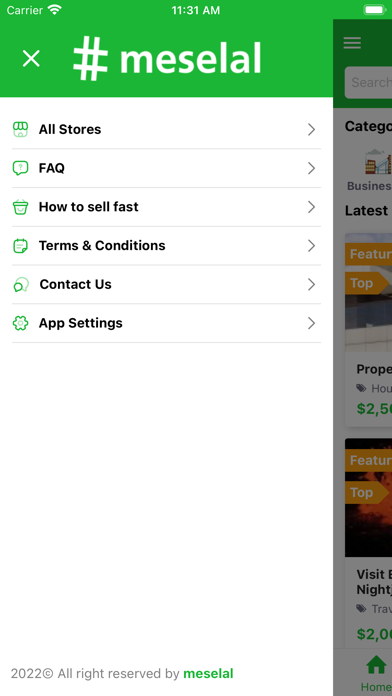
Task: Tap the chevron next to Contact Us
Action: click(x=312, y=285)
